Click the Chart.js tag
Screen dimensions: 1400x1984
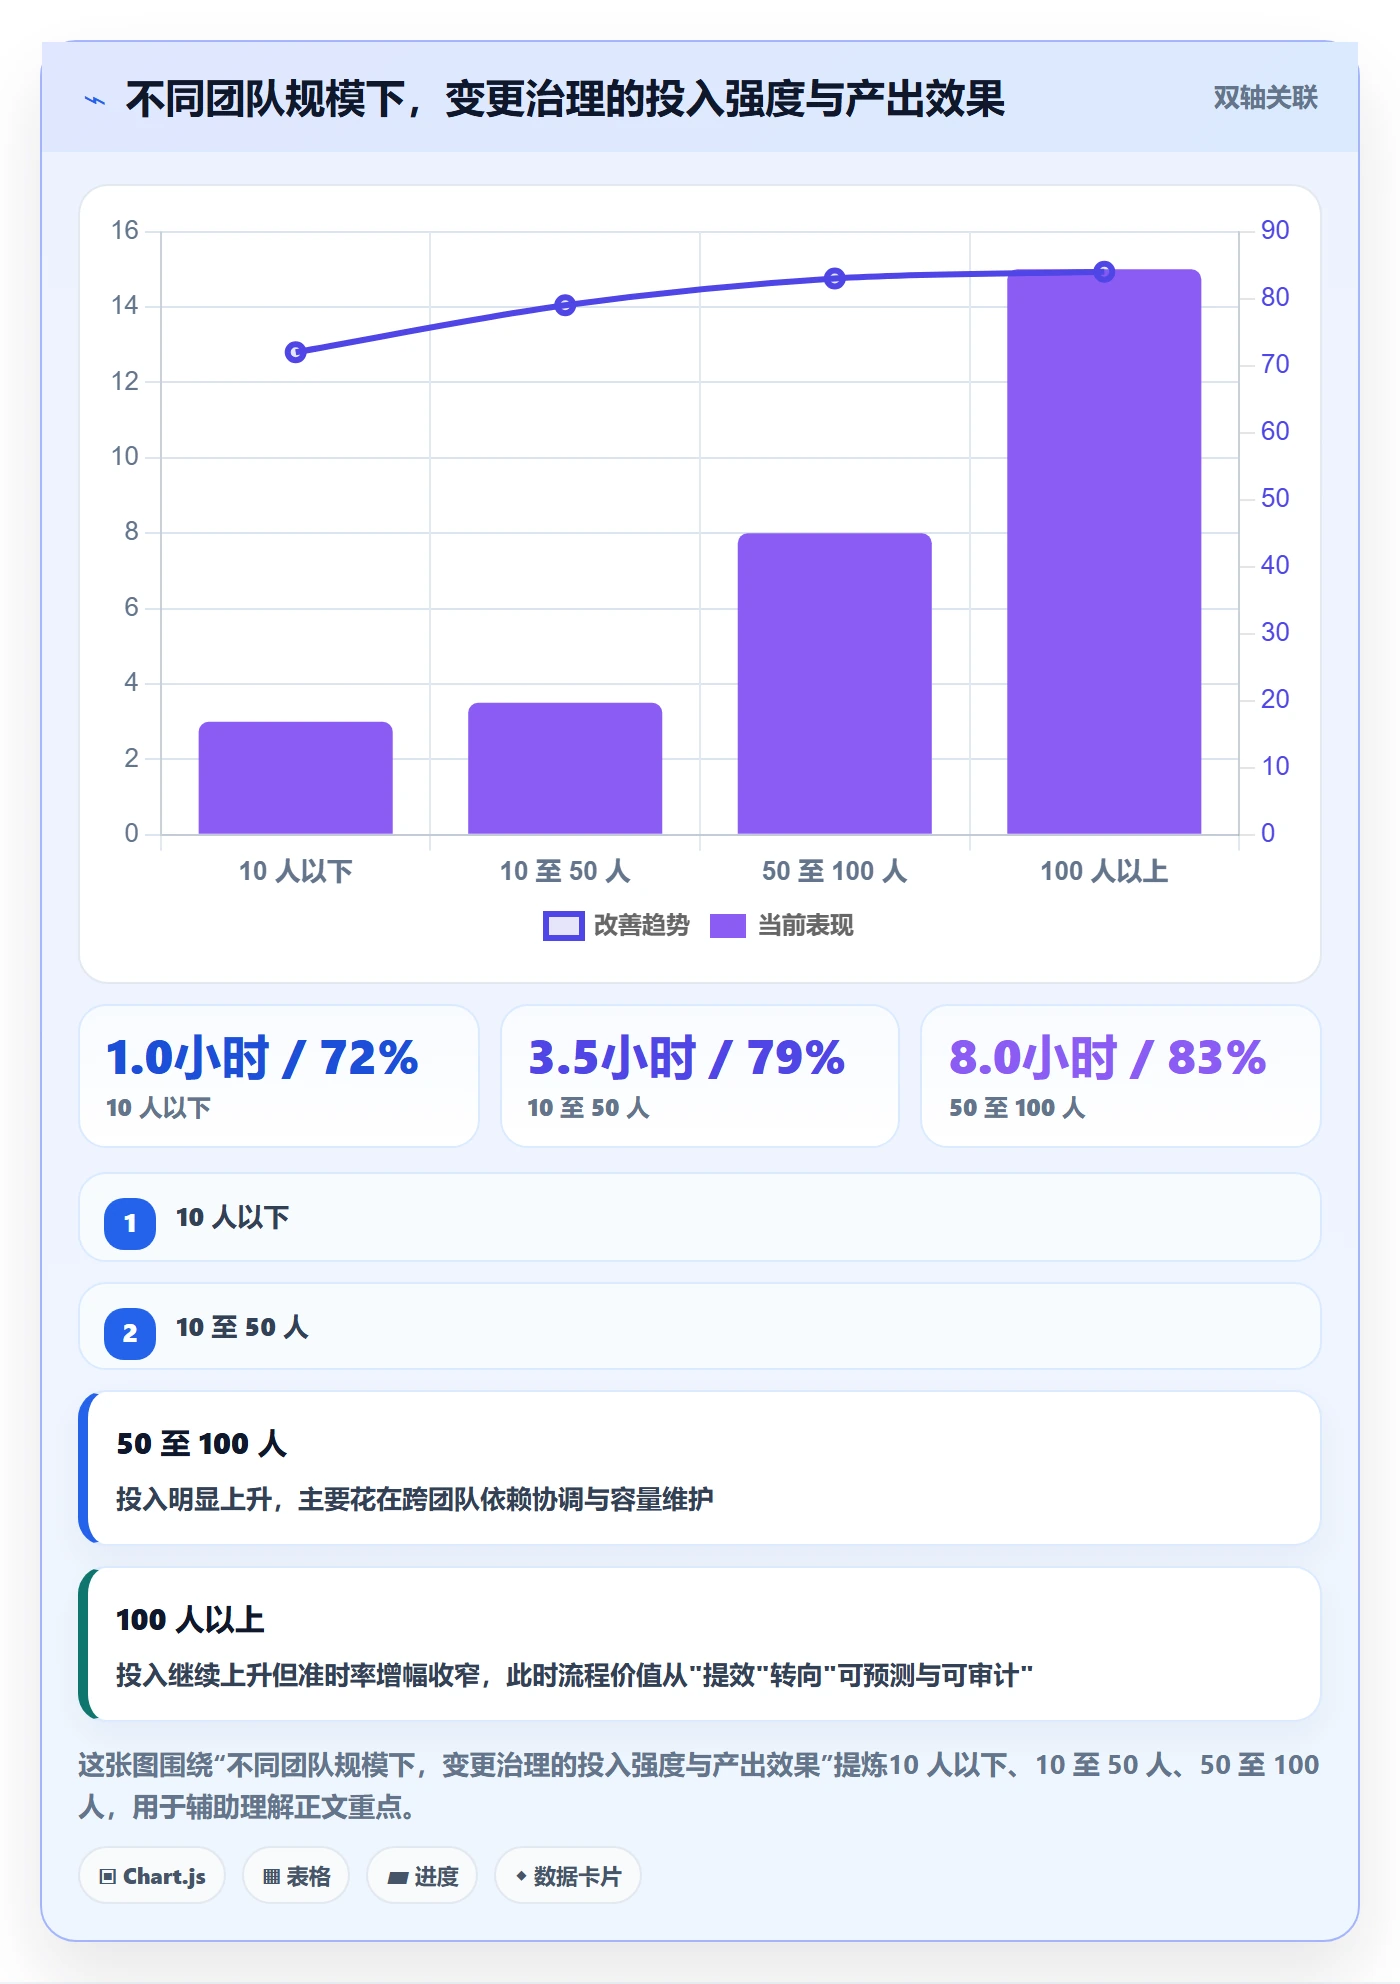coord(152,1876)
